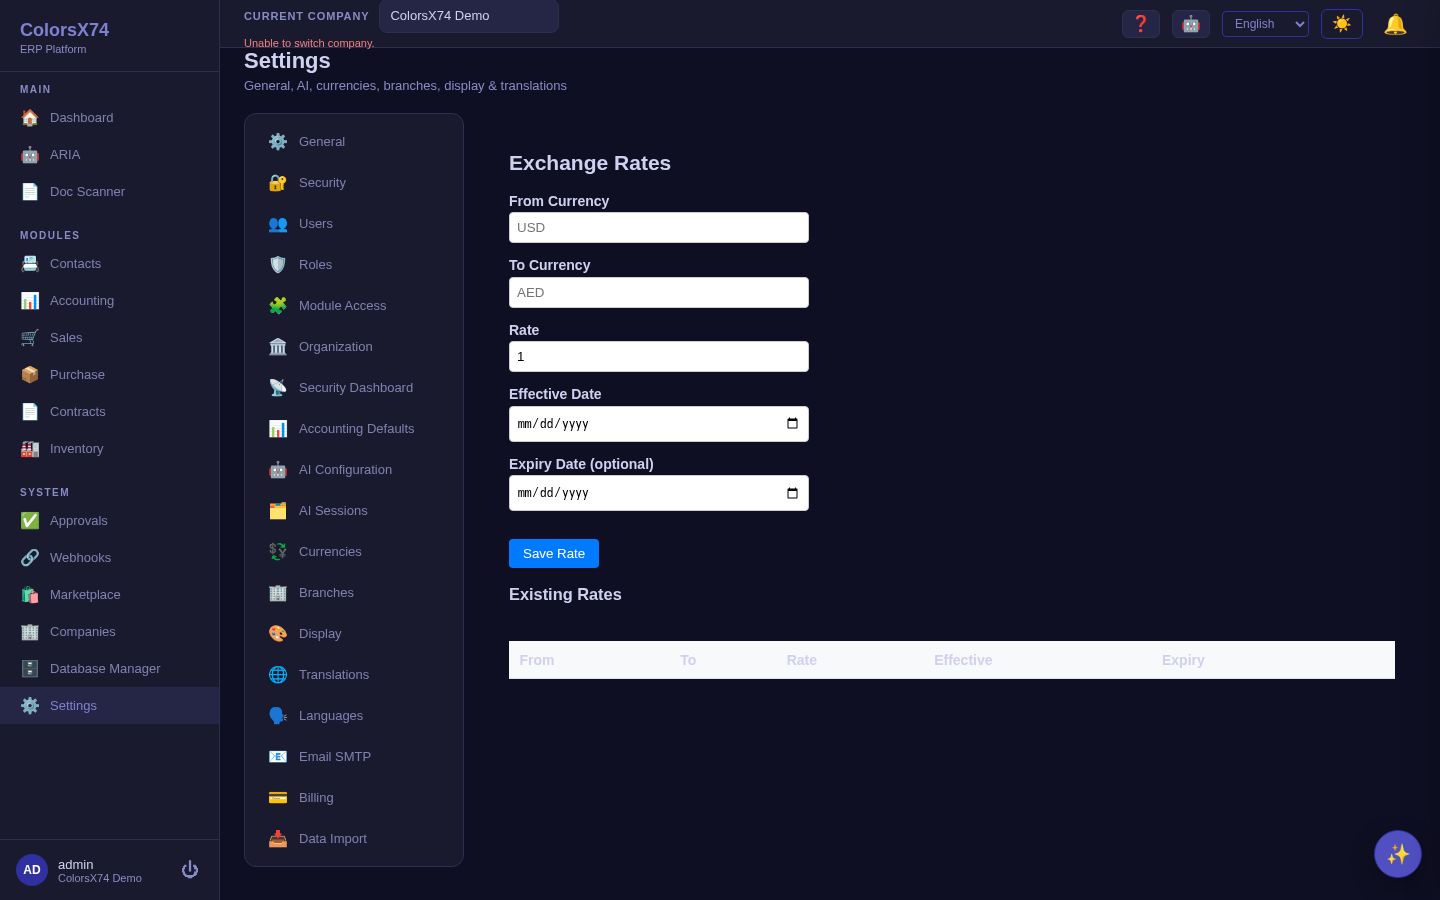
Task: Click the Users people icon
Action: (x=278, y=224)
